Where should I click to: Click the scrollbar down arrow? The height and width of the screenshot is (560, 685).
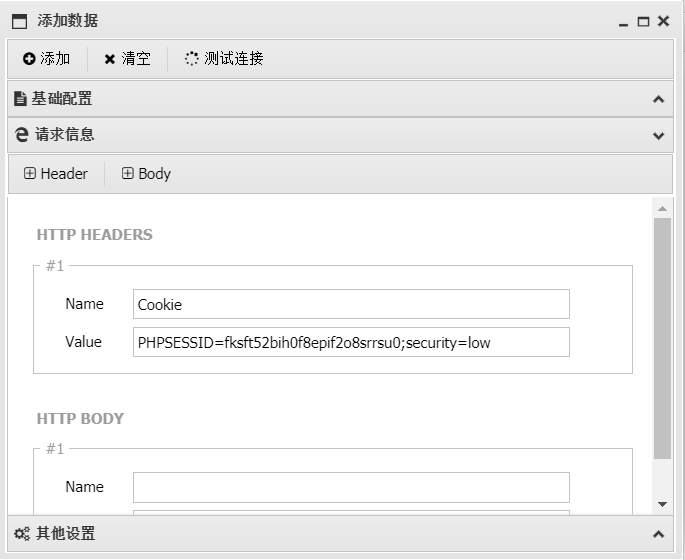[662, 504]
